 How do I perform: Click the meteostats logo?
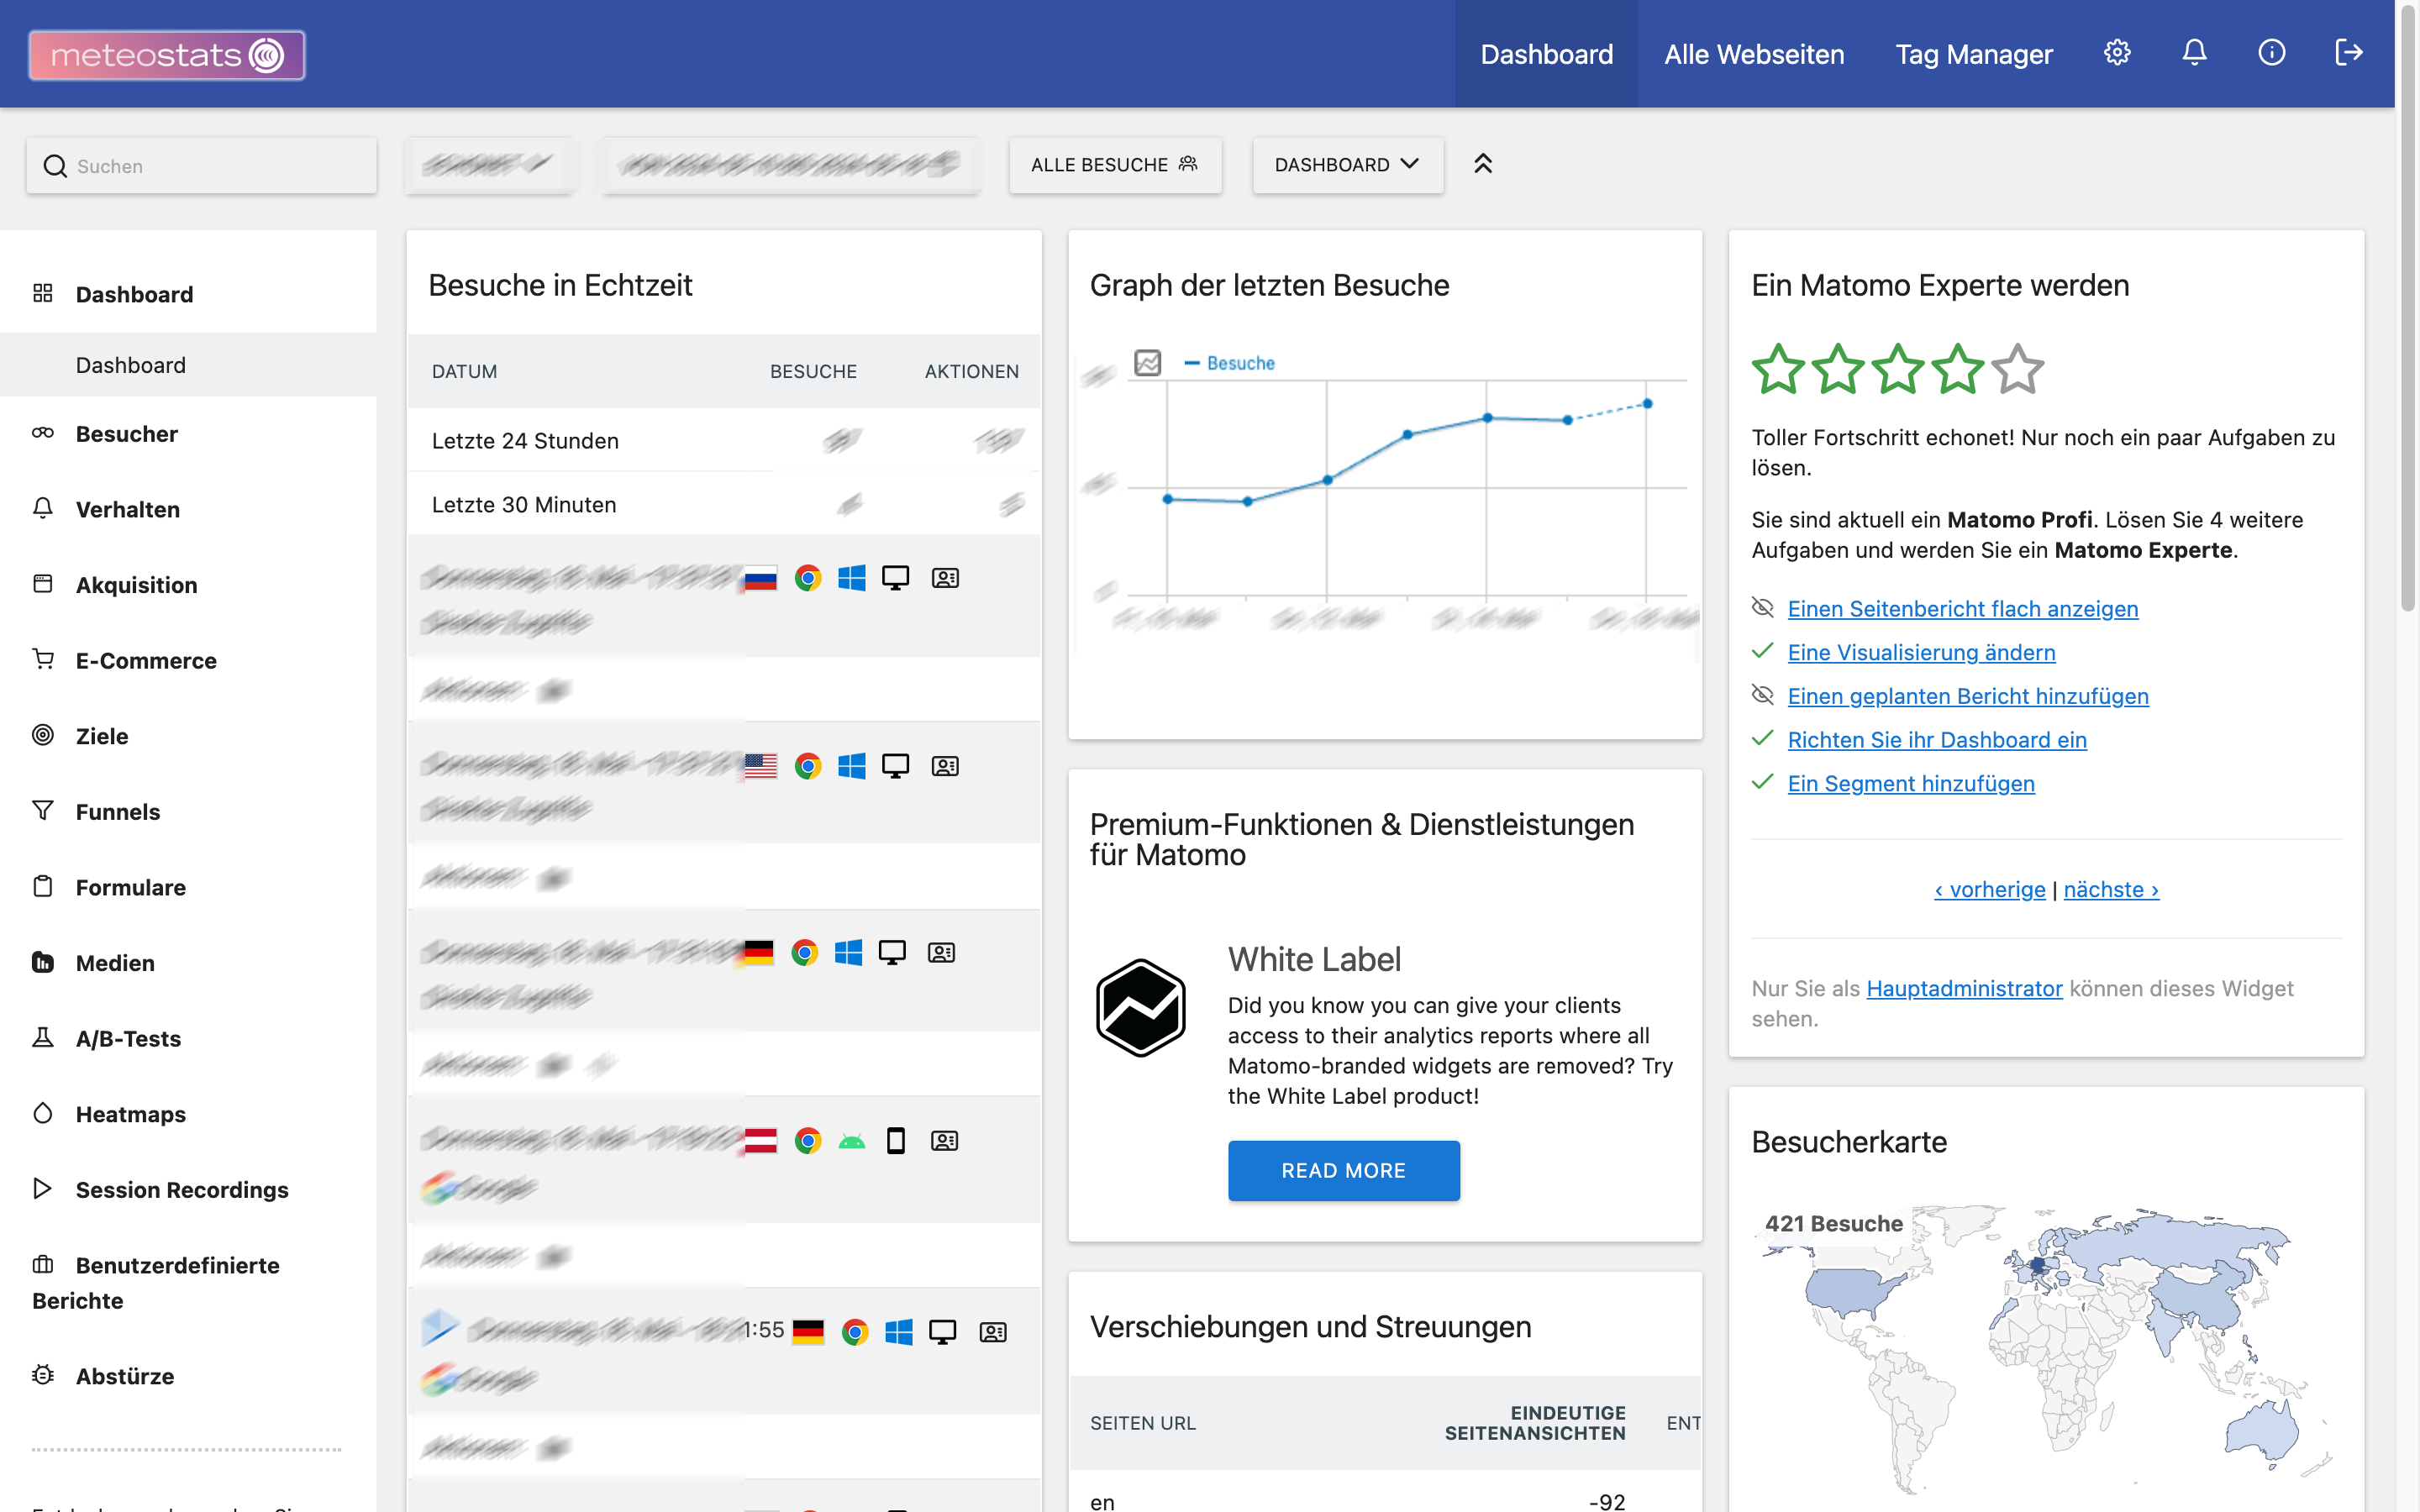pos(167,55)
